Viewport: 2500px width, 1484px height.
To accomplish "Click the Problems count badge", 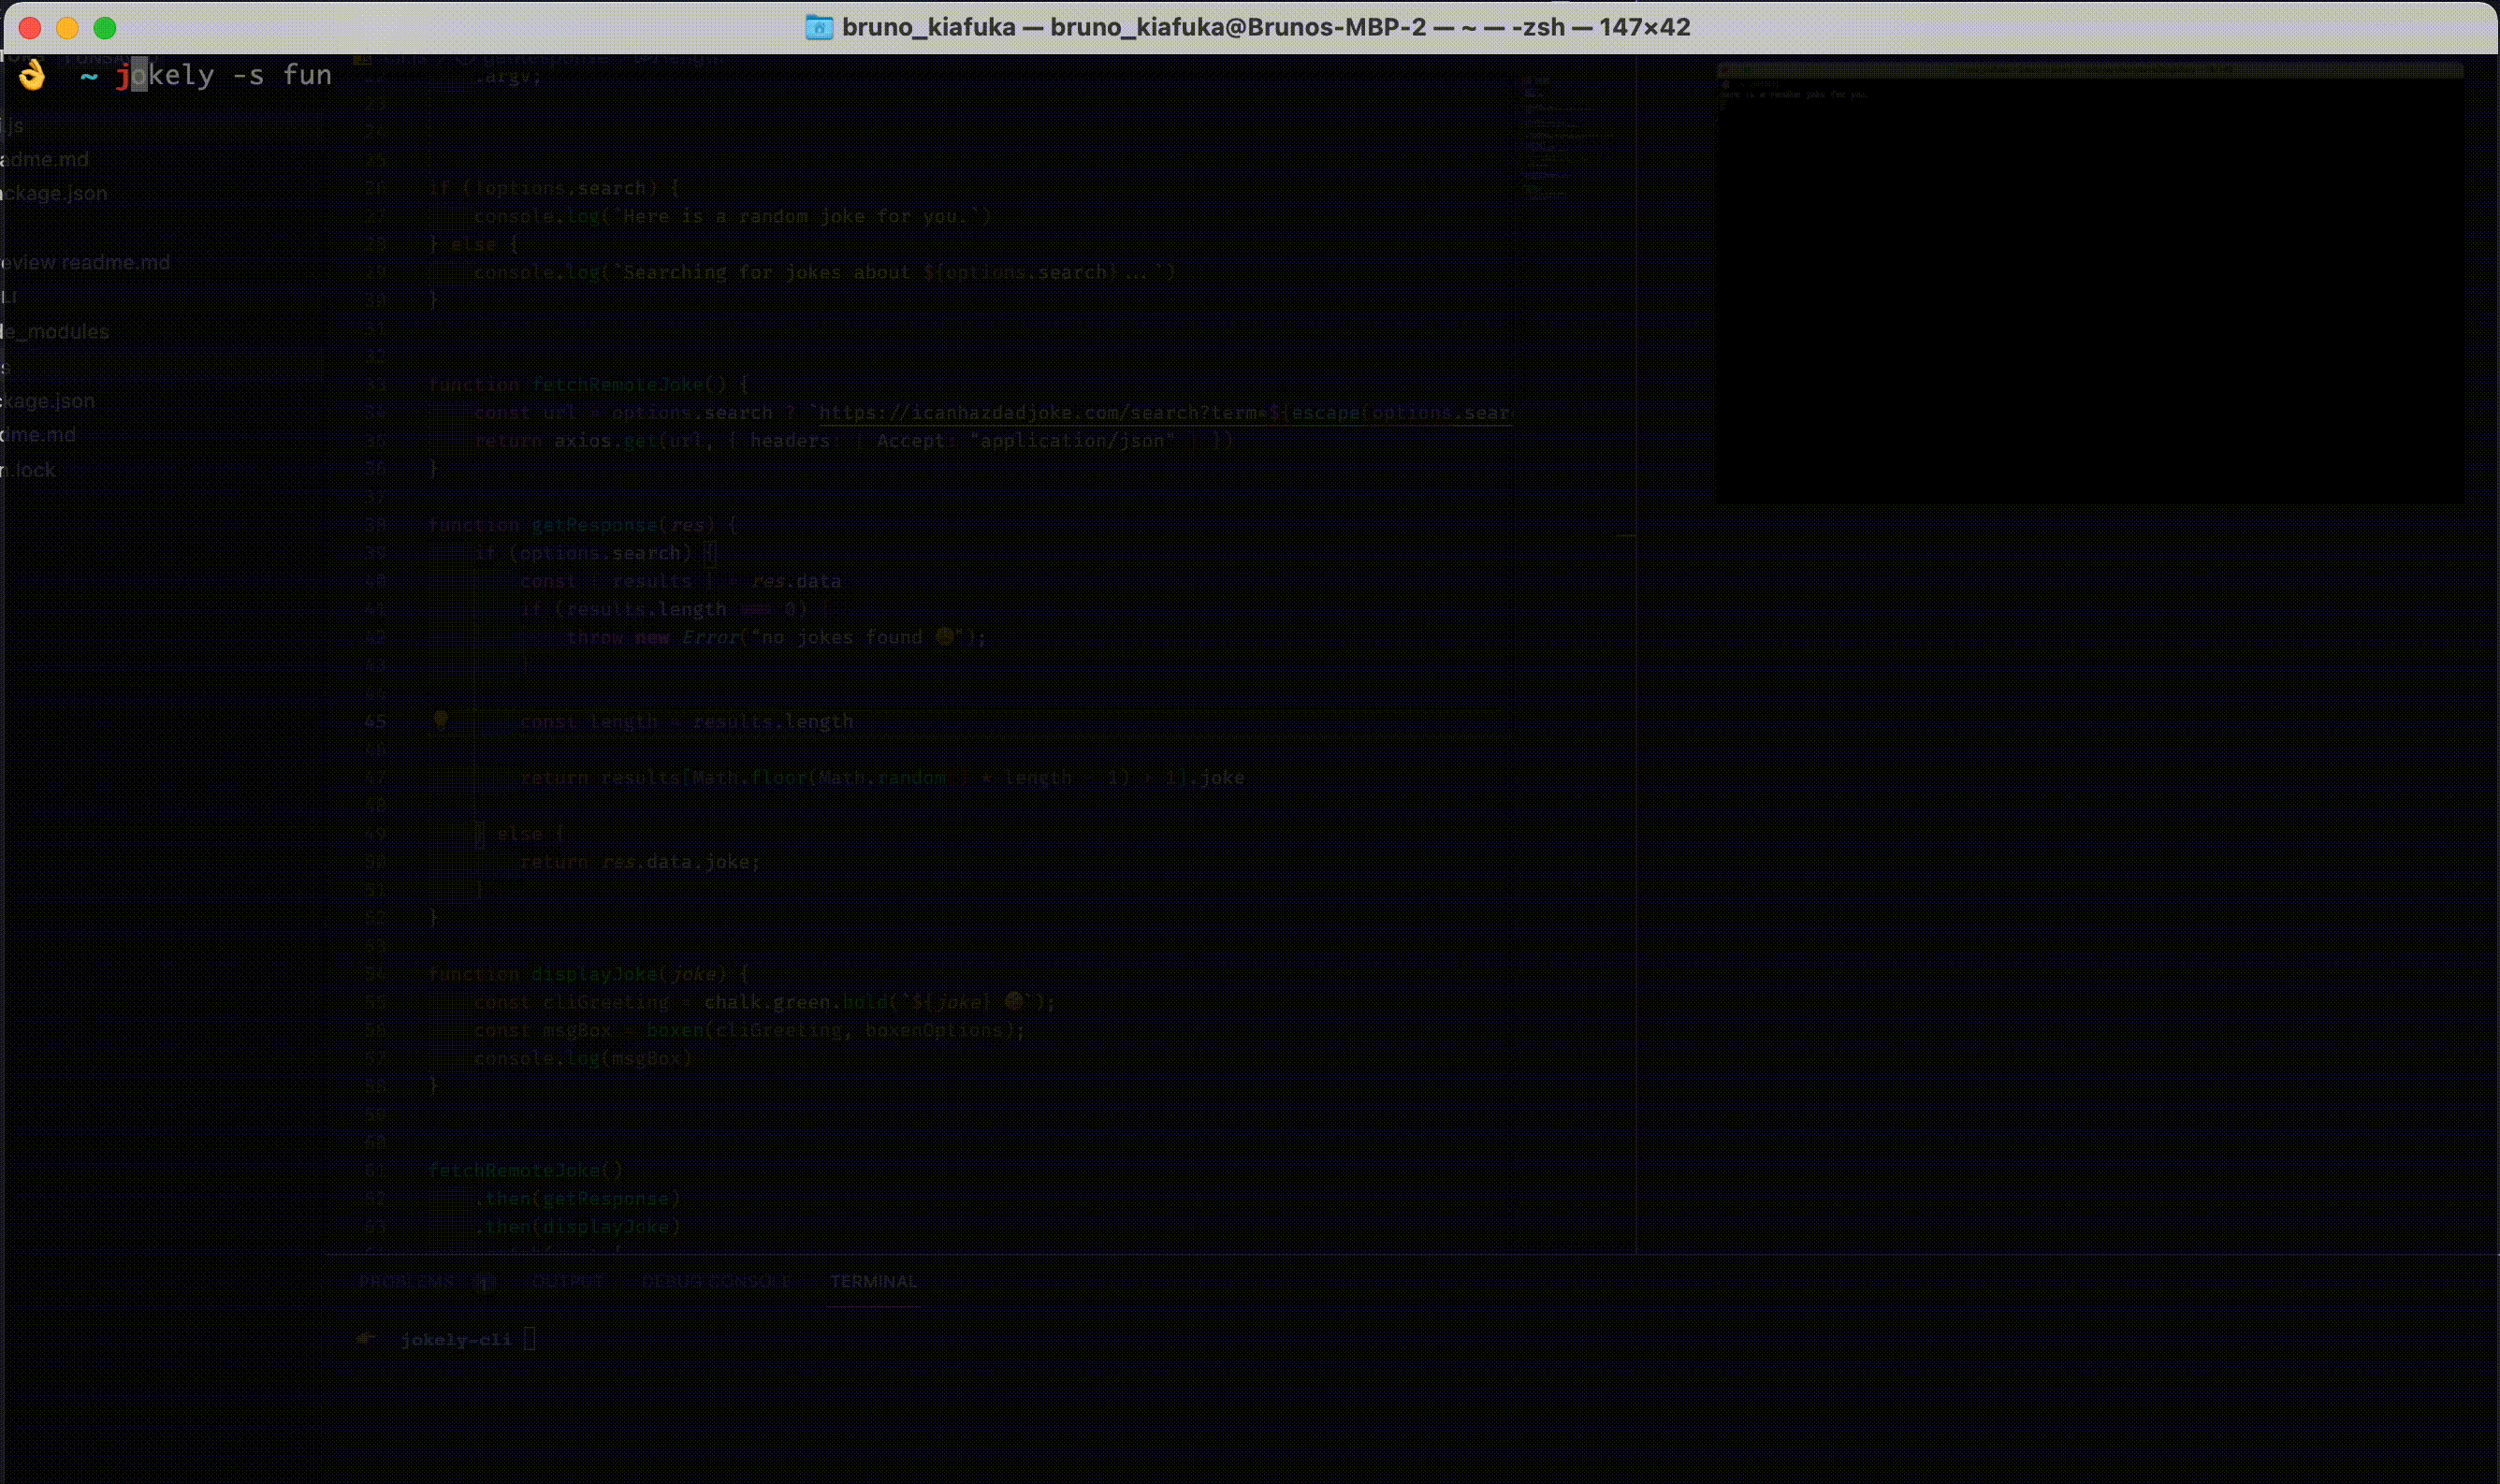I will pos(482,1282).
